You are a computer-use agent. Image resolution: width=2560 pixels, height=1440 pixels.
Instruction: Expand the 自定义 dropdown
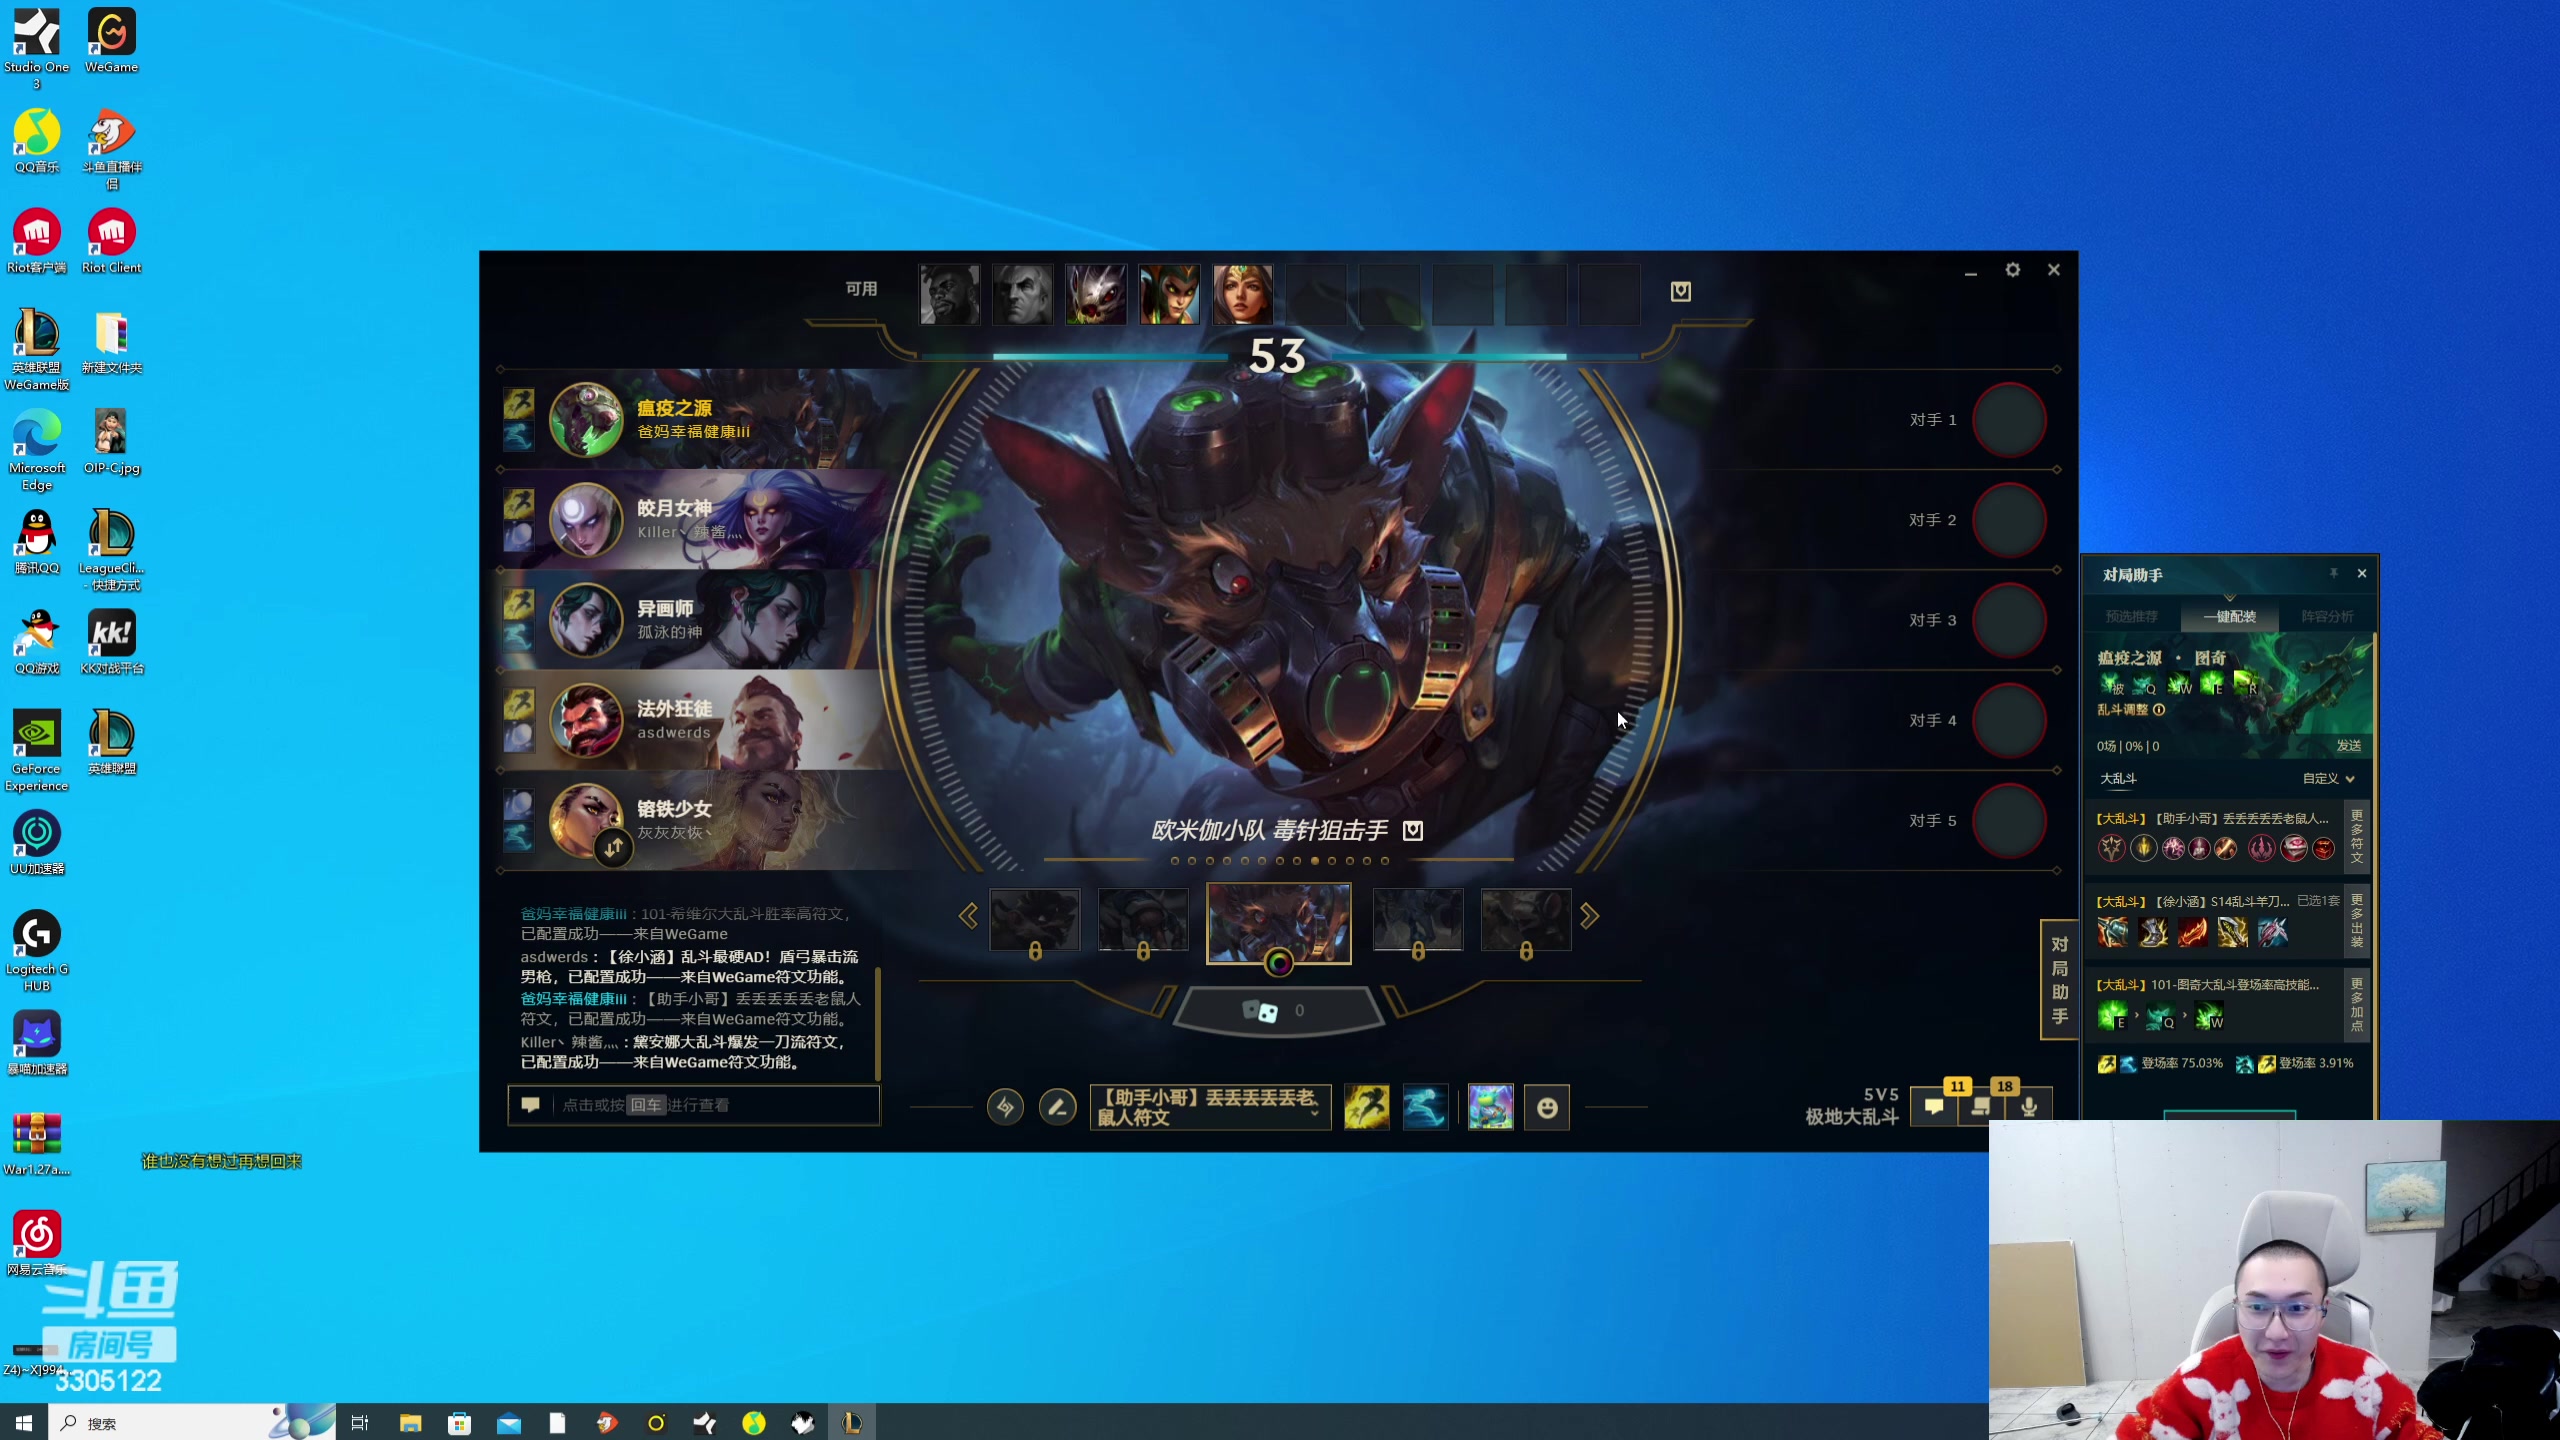pyautogui.click(x=2329, y=778)
